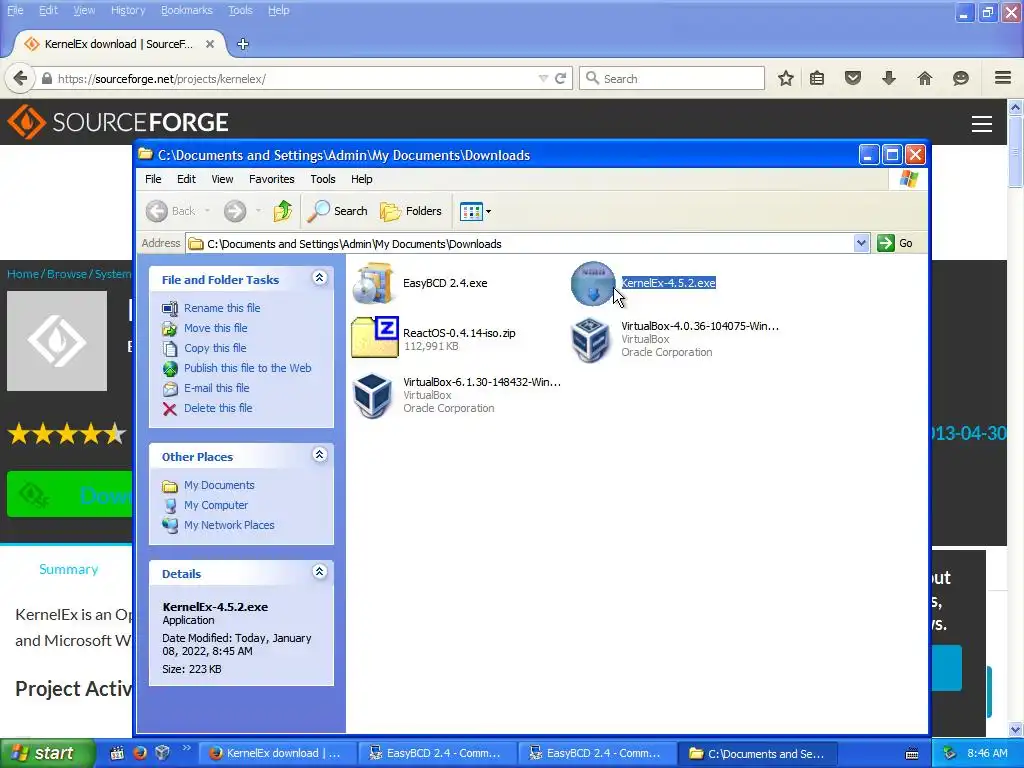Open the Explorer View menu
The height and width of the screenshot is (768, 1024).
tap(222, 179)
